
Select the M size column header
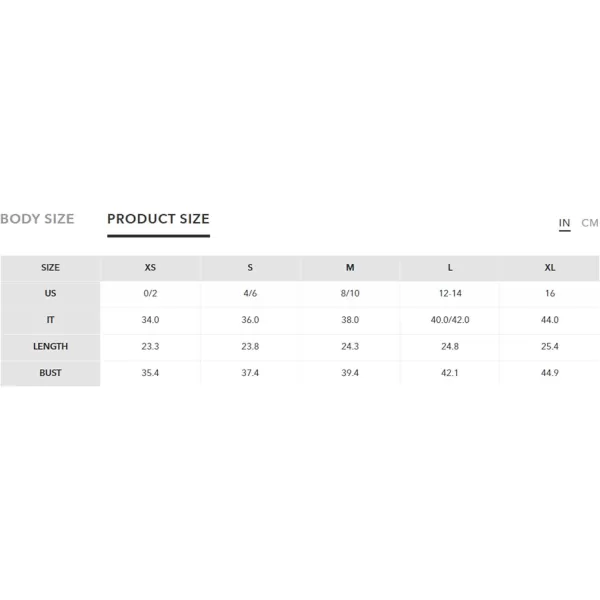(x=350, y=268)
